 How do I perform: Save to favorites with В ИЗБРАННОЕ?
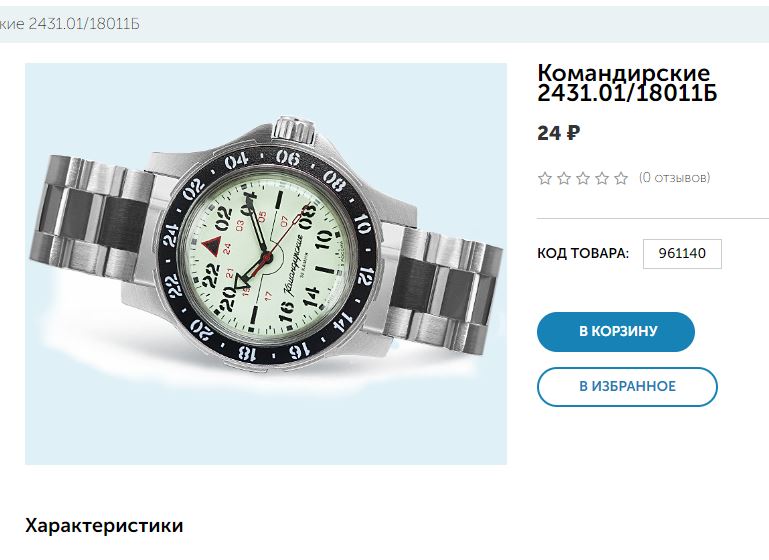(x=627, y=386)
